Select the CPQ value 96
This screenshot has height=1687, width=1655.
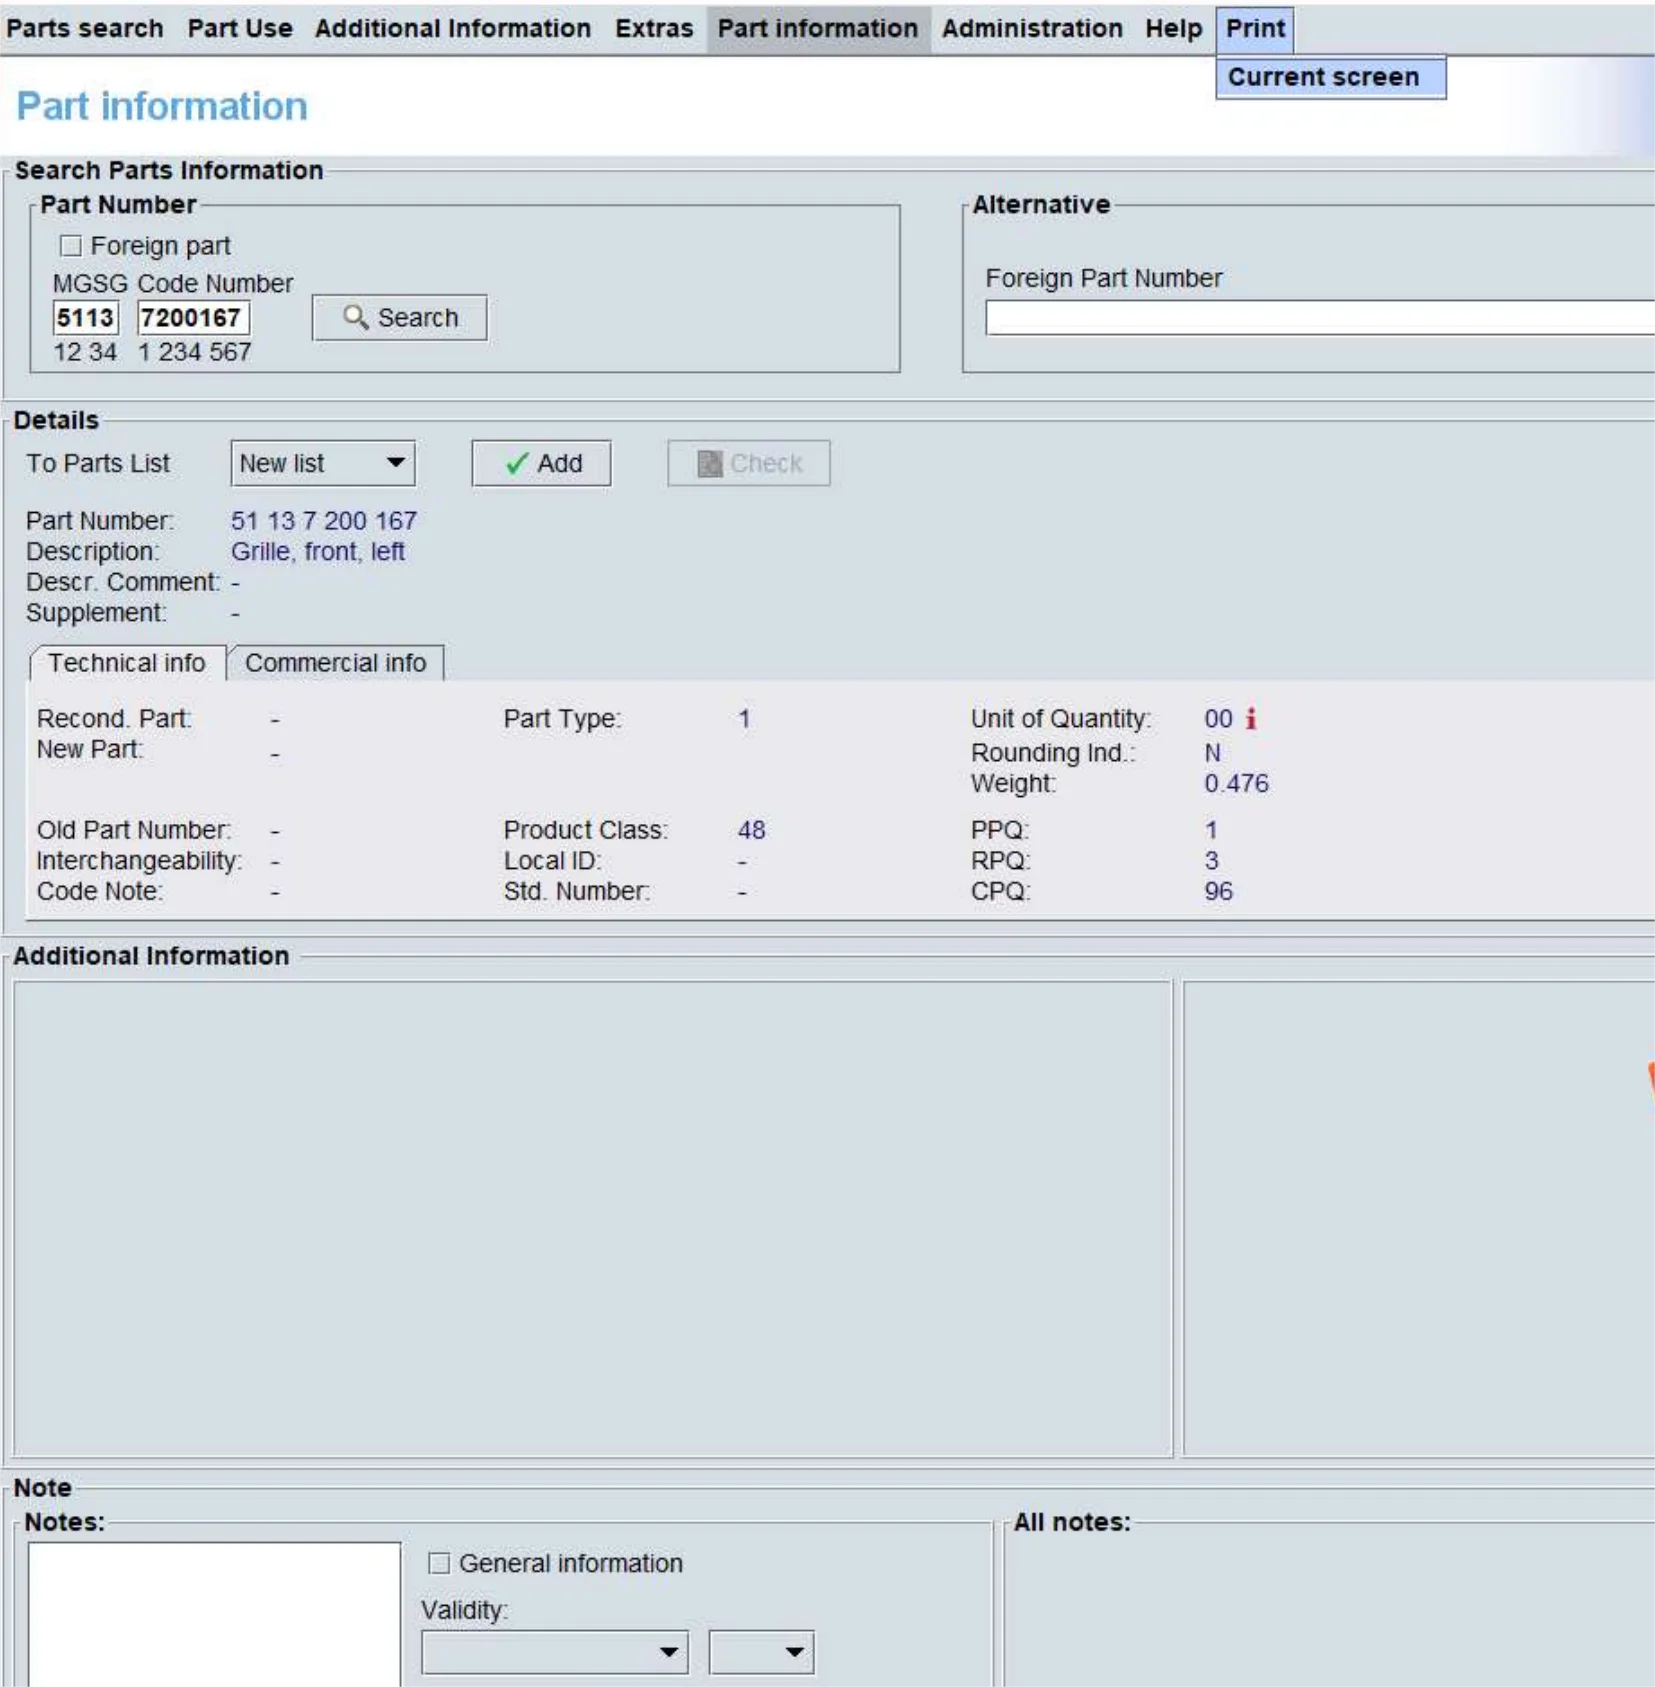click(1219, 891)
